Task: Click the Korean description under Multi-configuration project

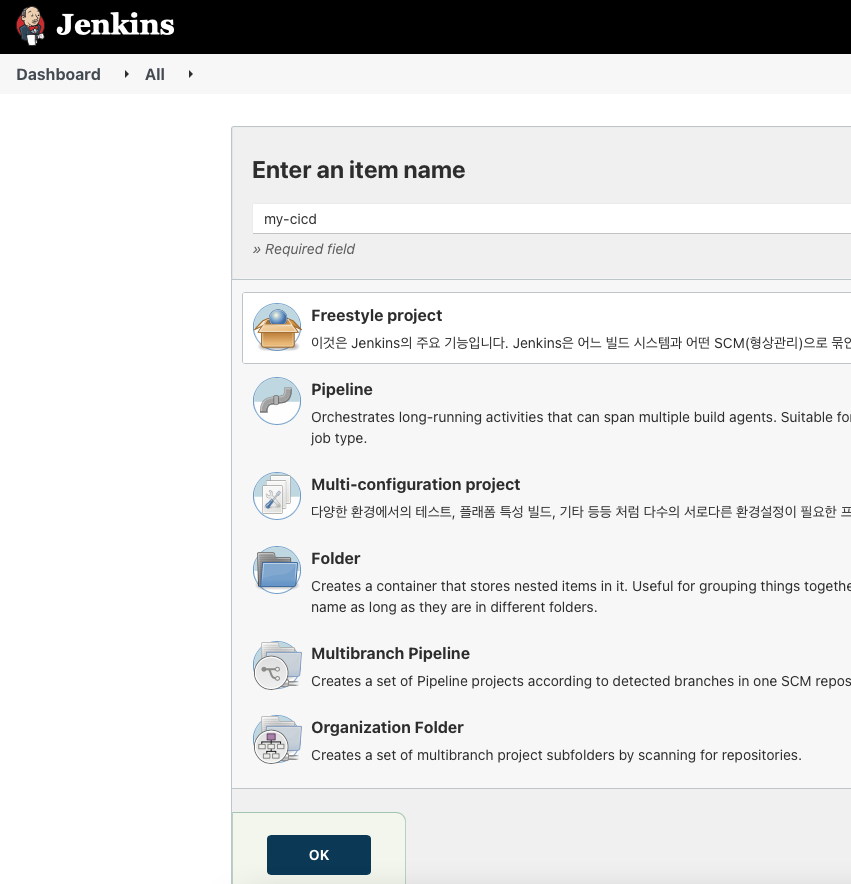Action: pos(581,512)
